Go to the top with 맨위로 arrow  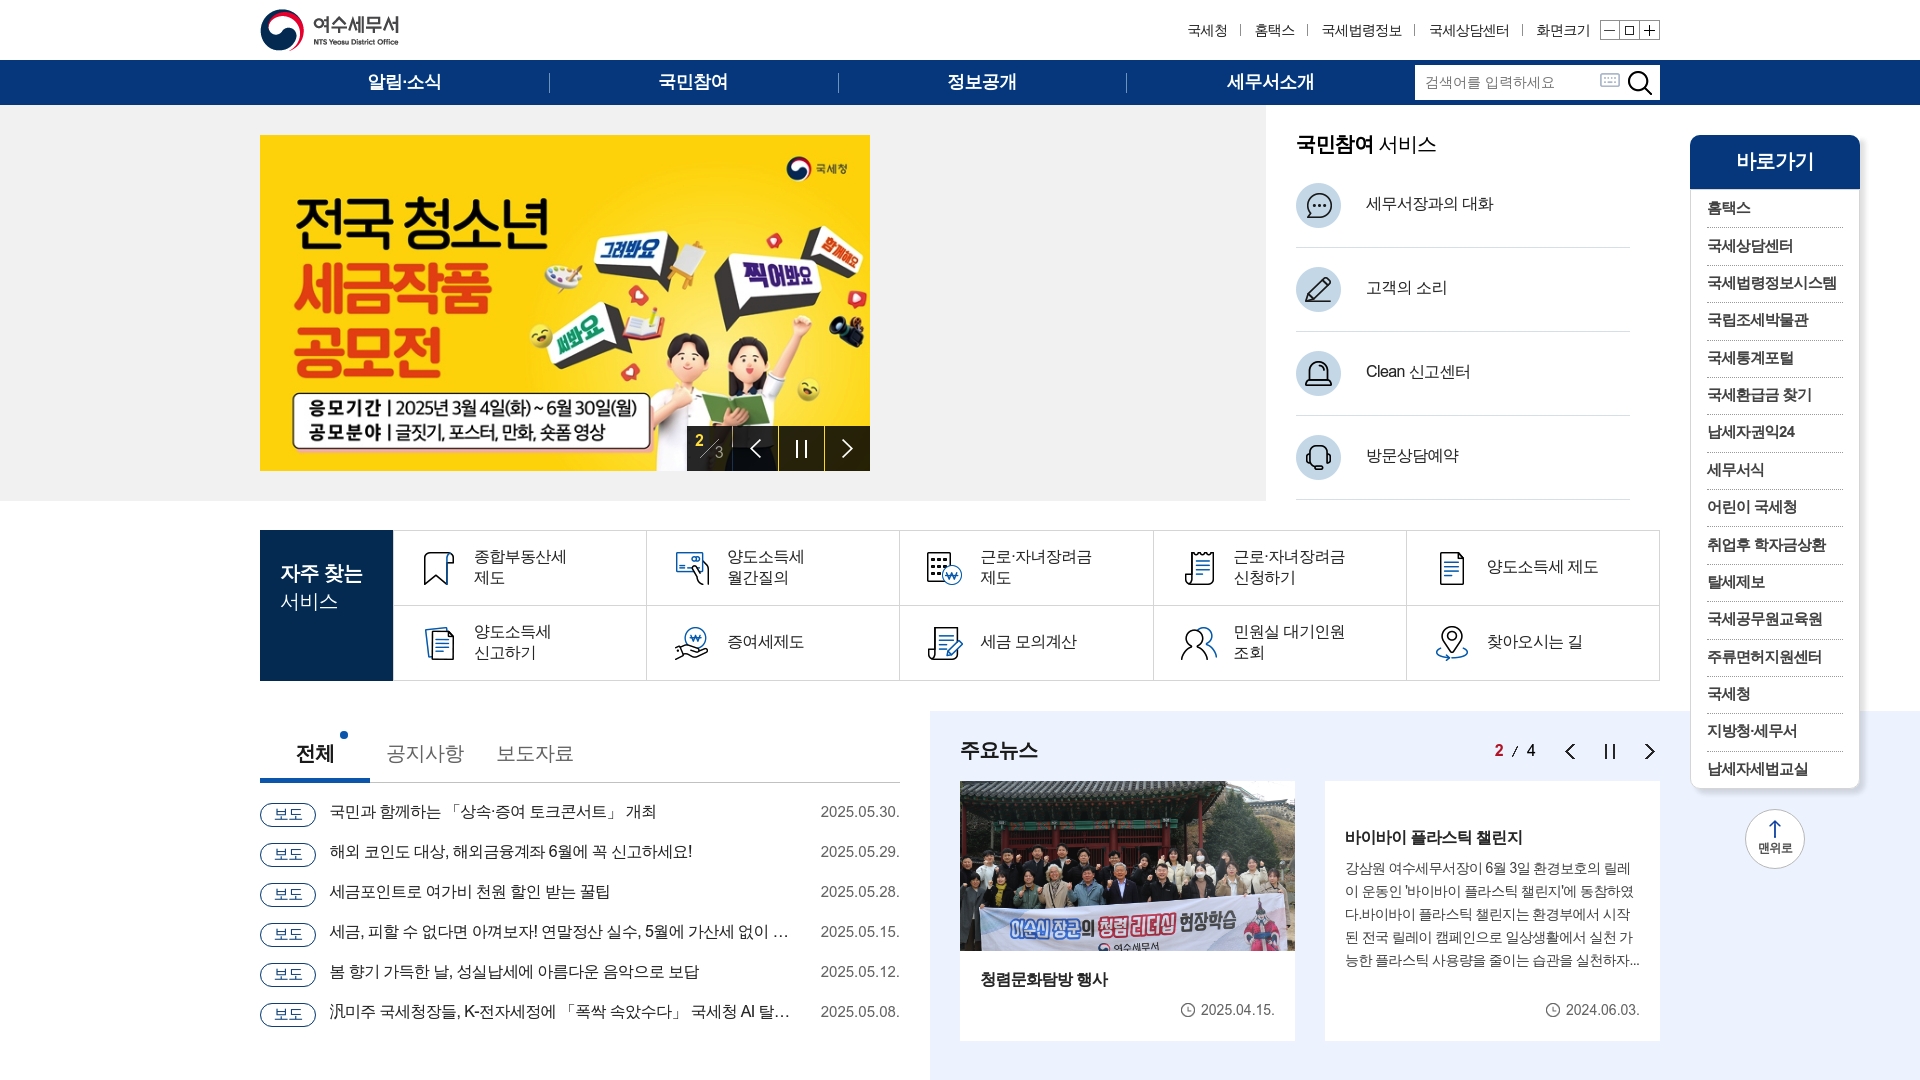(1775, 838)
